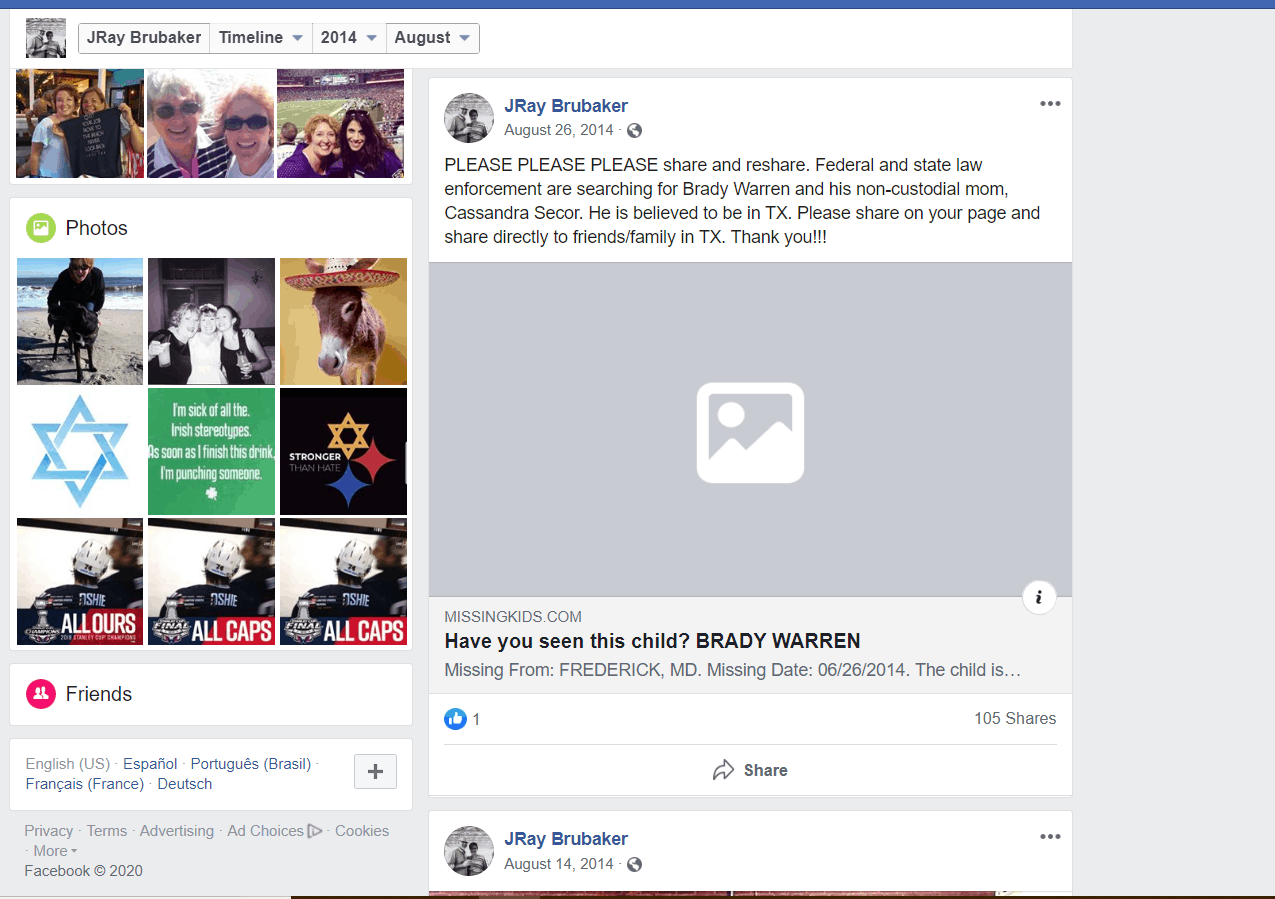
Task: Open the Terms footer link
Action: [x=107, y=831]
